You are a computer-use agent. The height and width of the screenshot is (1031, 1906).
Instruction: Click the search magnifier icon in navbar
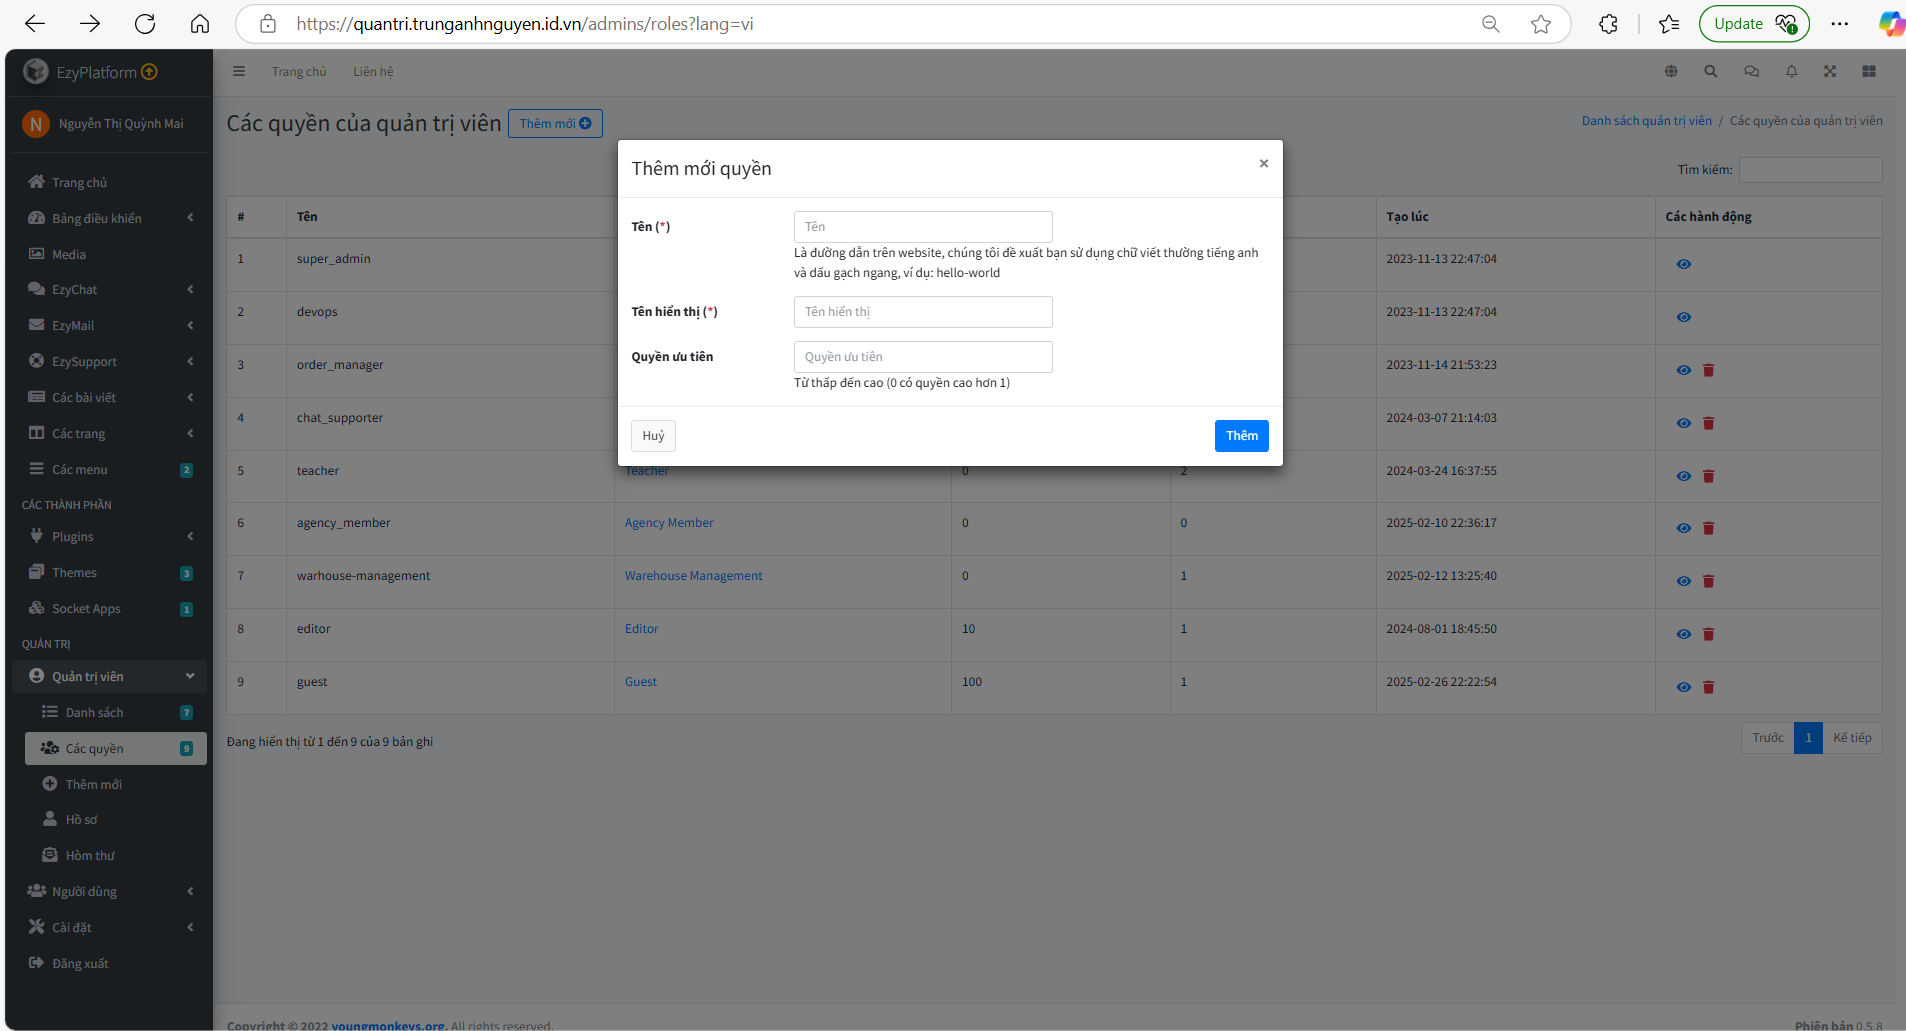coord(1711,71)
